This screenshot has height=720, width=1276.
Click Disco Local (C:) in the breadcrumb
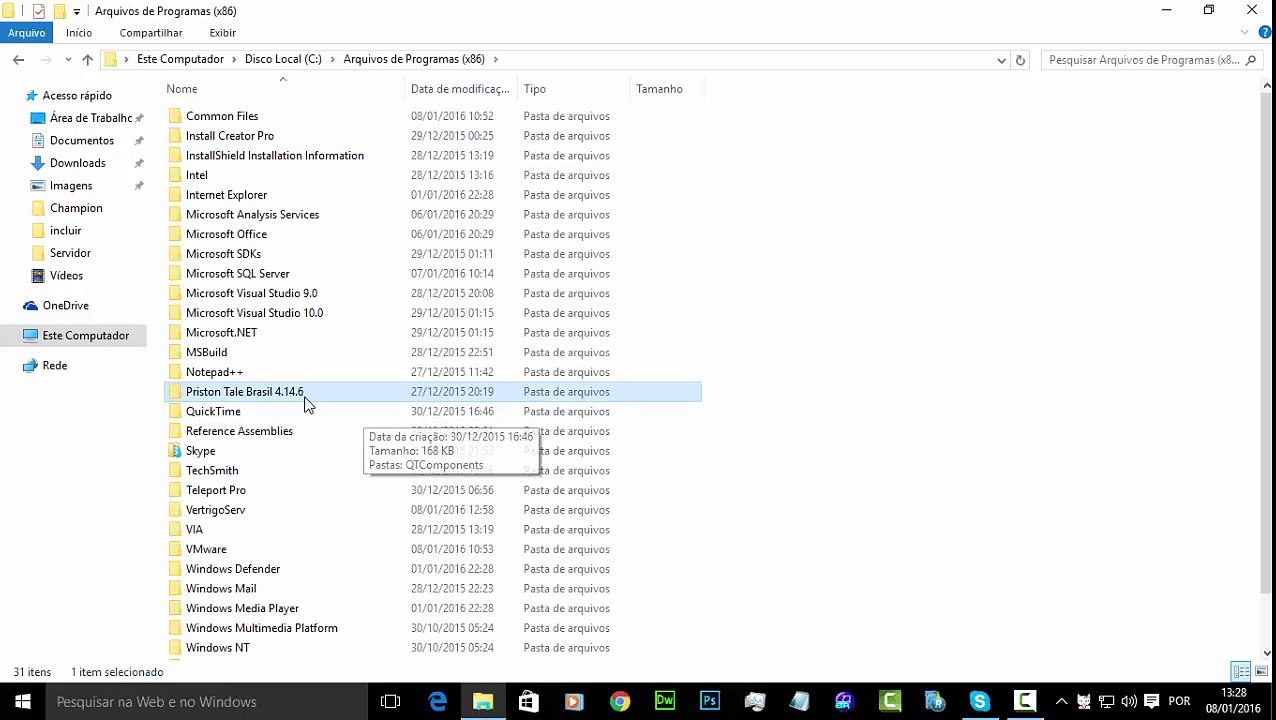pos(283,59)
